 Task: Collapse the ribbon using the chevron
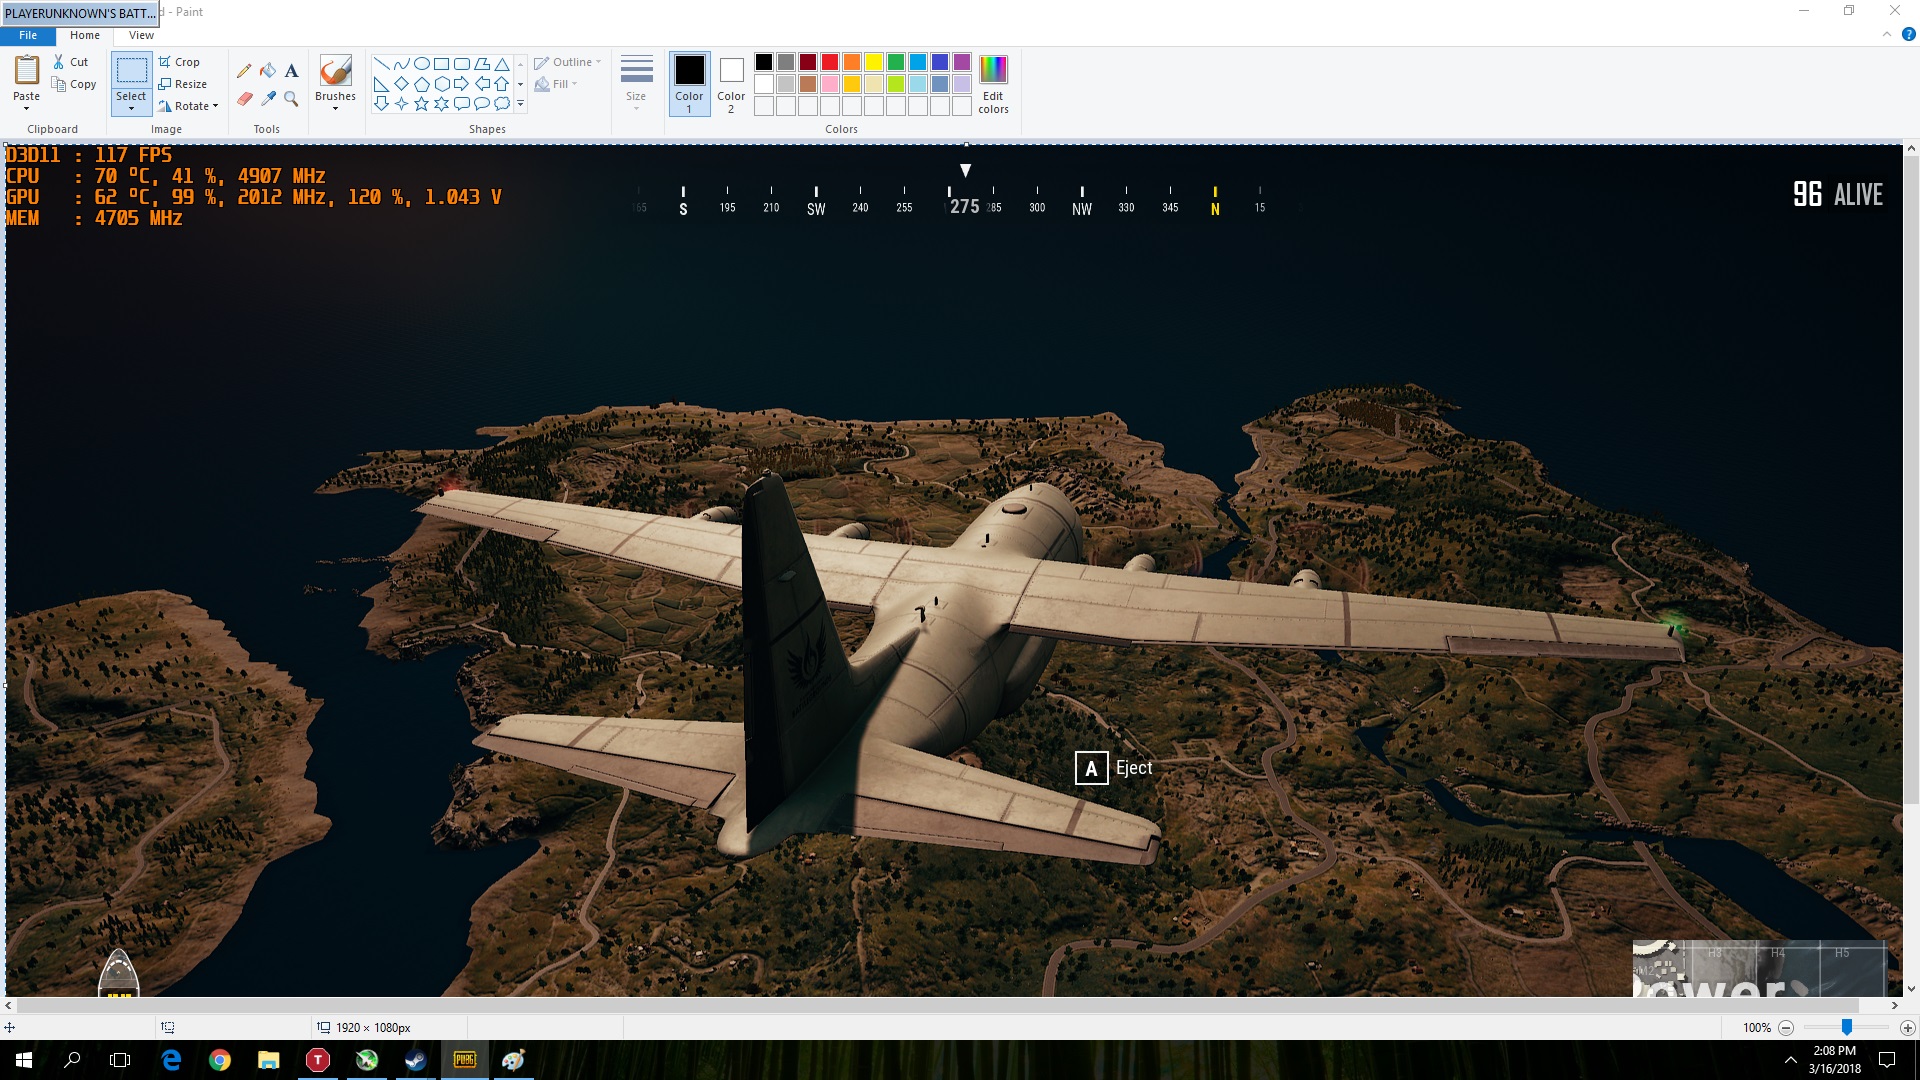coord(1887,34)
